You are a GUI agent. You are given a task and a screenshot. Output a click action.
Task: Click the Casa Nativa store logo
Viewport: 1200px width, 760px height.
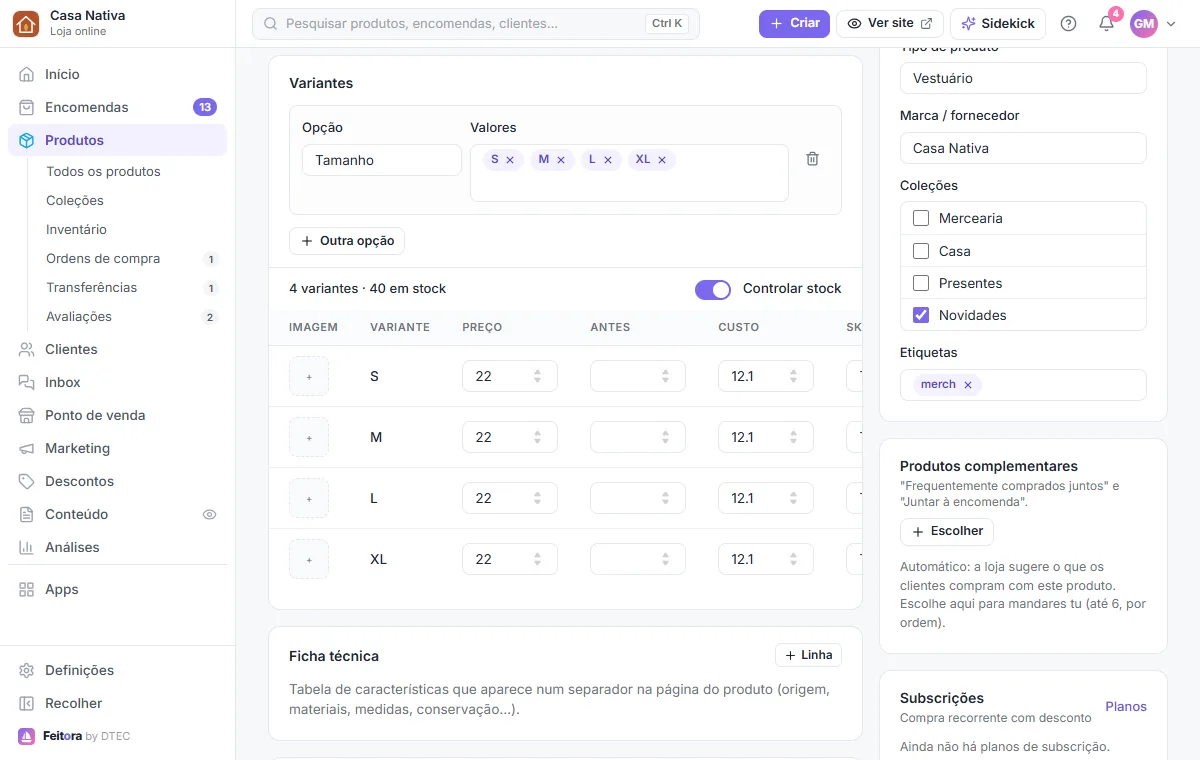pyautogui.click(x=26, y=24)
